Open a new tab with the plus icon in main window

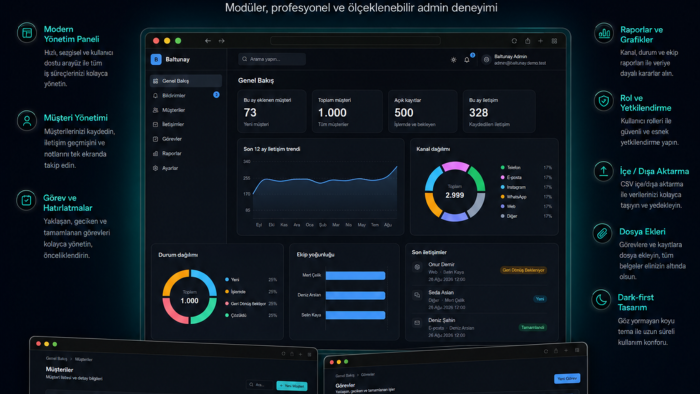click(x=541, y=41)
